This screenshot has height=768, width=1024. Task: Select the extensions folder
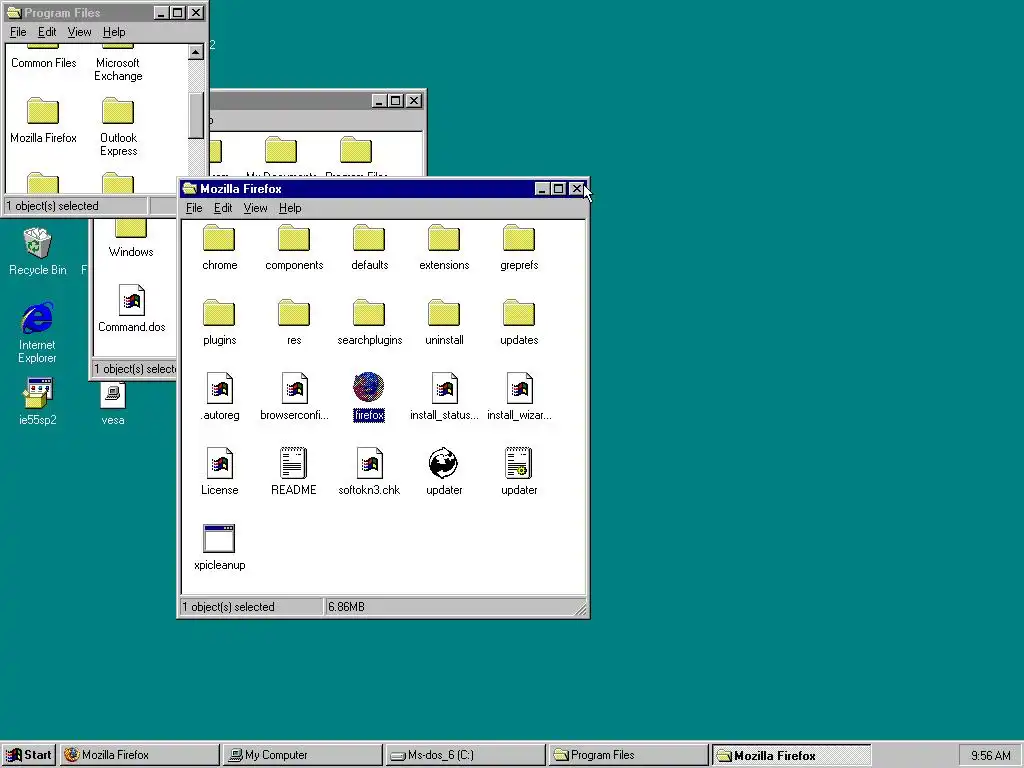click(x=444, y=238)
